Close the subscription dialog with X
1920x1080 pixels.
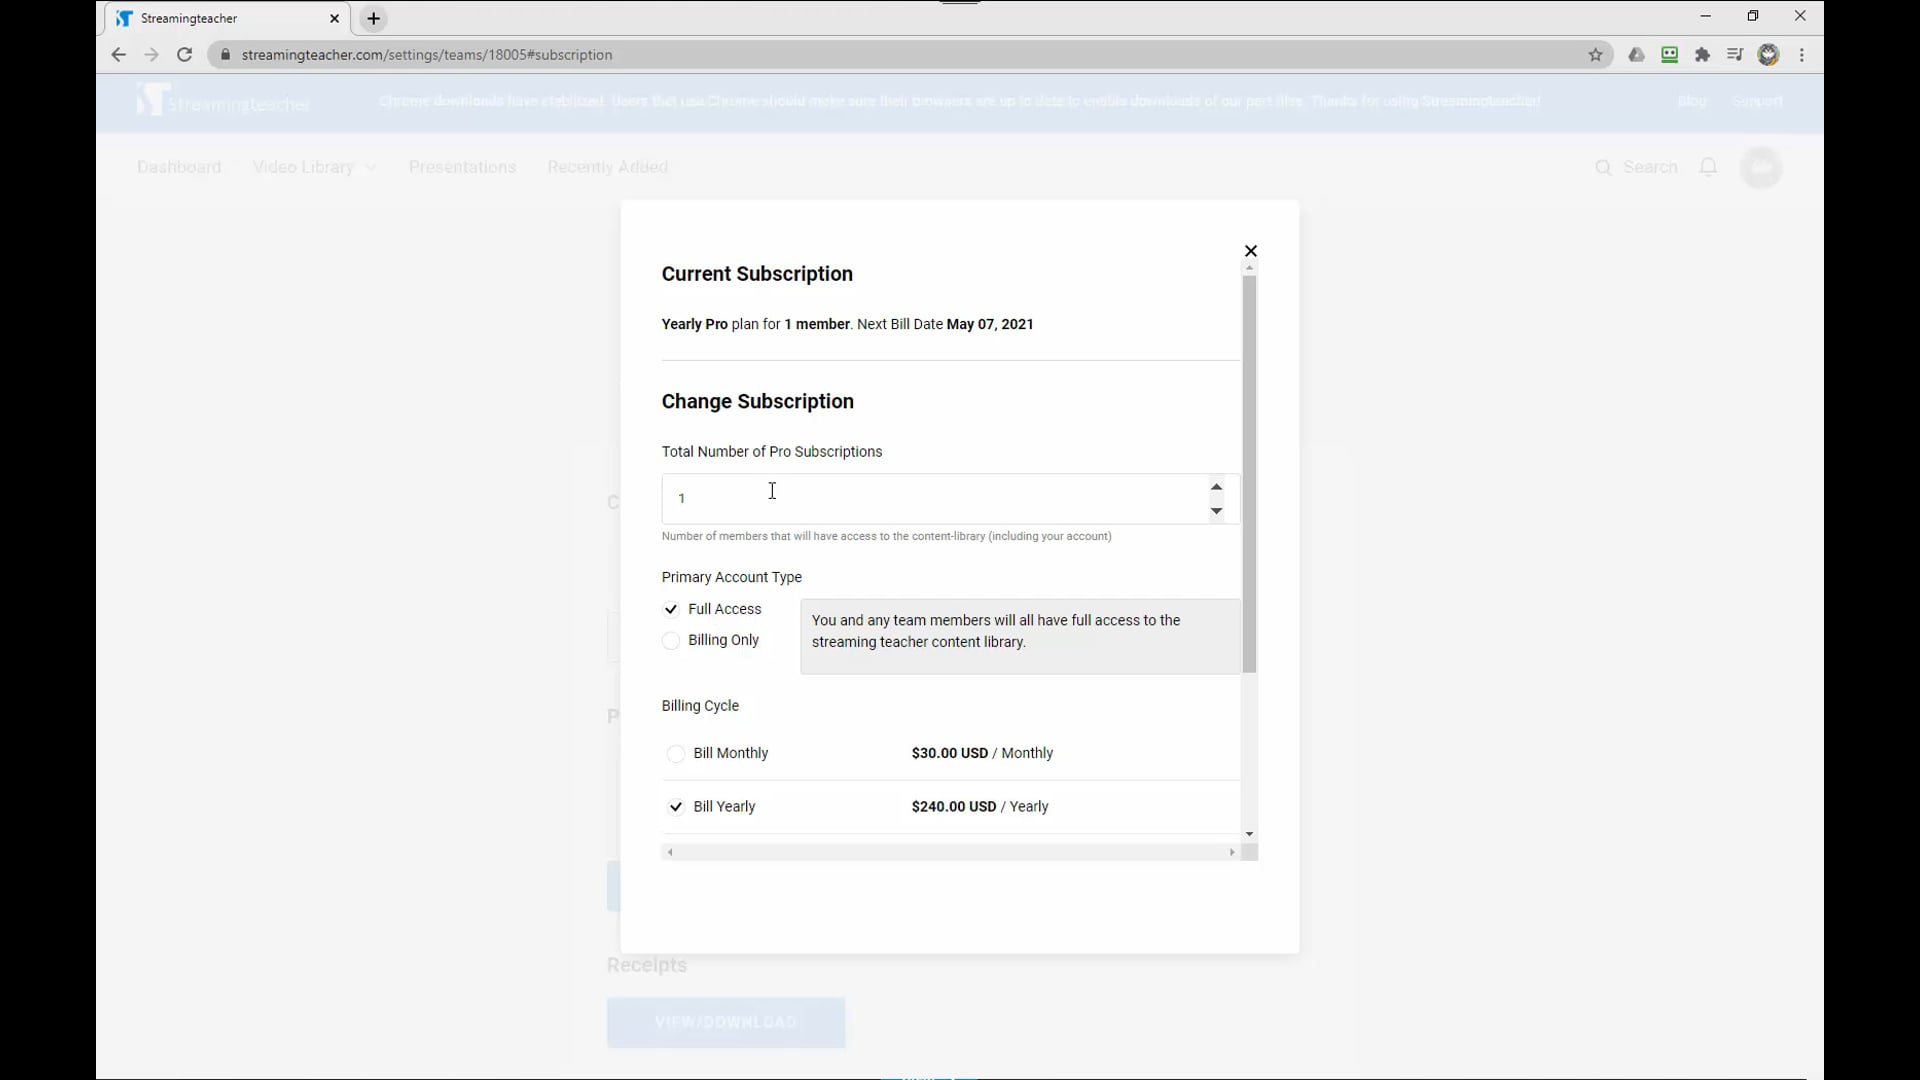coord(1250,251)
